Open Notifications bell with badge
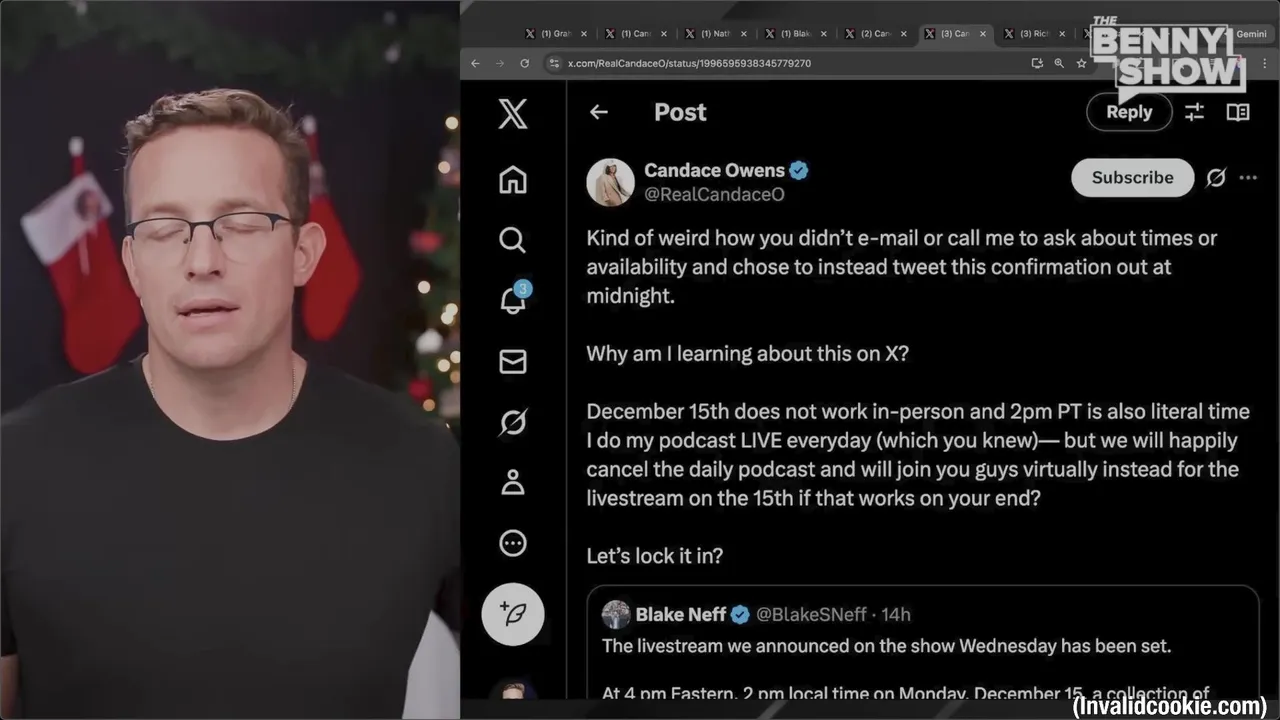The height and width of the screenshot is (720, 1280). [514, 299]
